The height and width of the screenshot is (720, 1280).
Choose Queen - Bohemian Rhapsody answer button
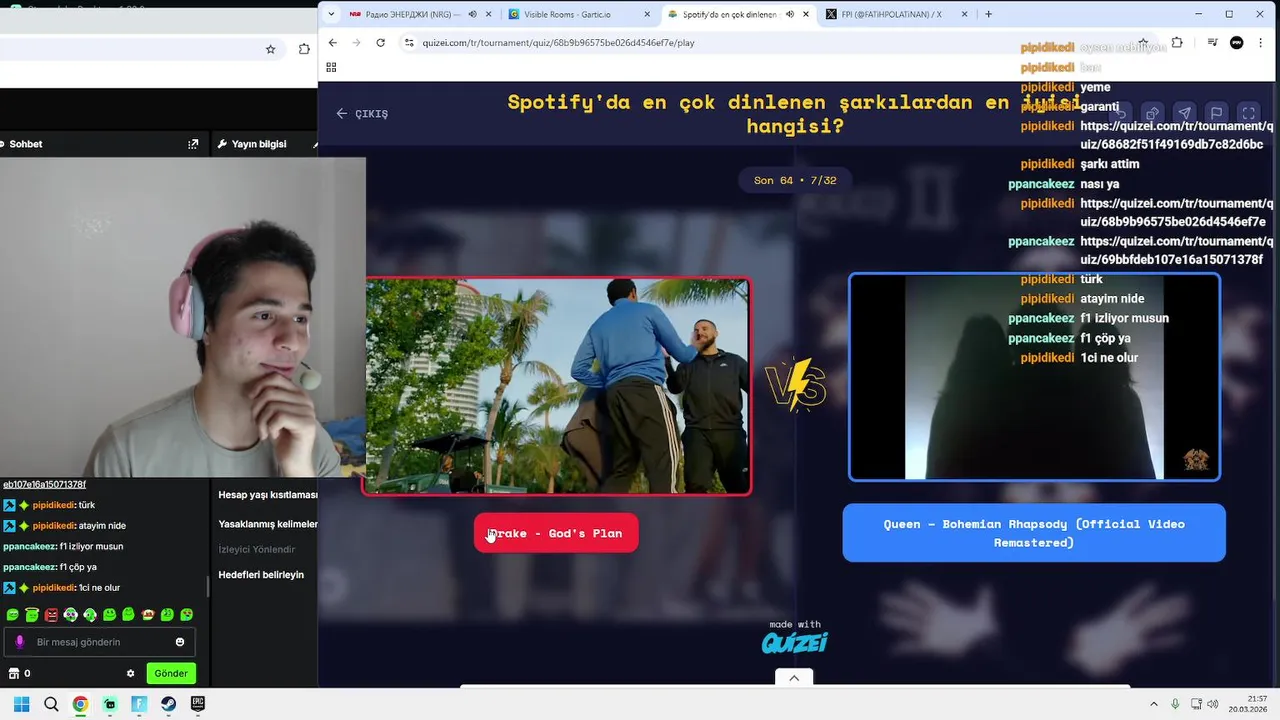[1034, 533]
